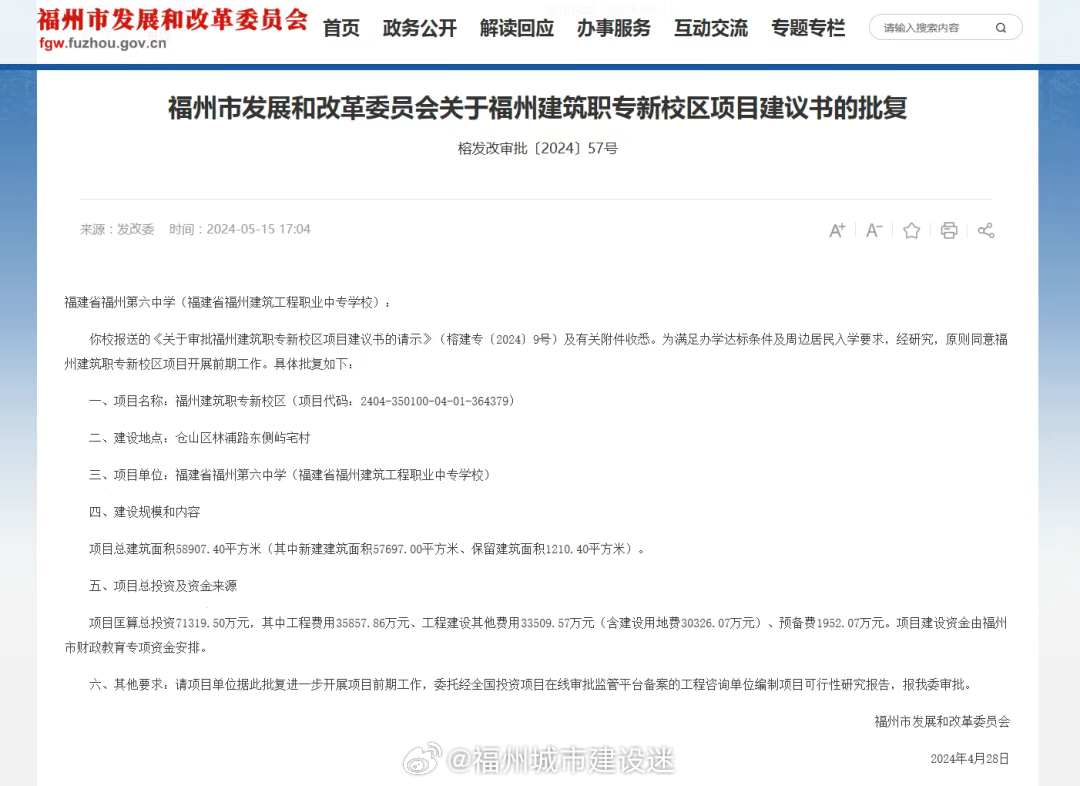Click the heading 五、项目总投资及资金来源

click(163, 586)
